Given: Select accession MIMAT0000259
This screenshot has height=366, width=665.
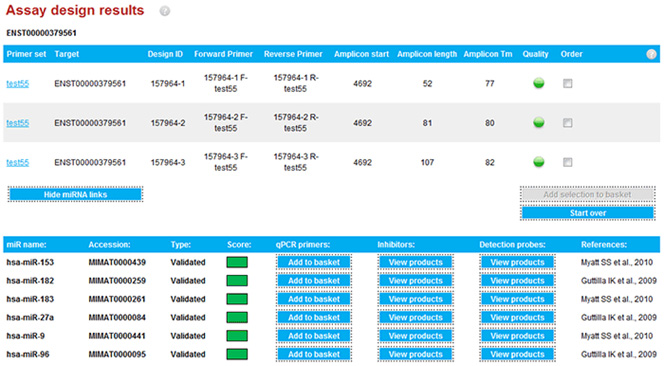Looking at the screenshot, I should [x=117, y=281].
